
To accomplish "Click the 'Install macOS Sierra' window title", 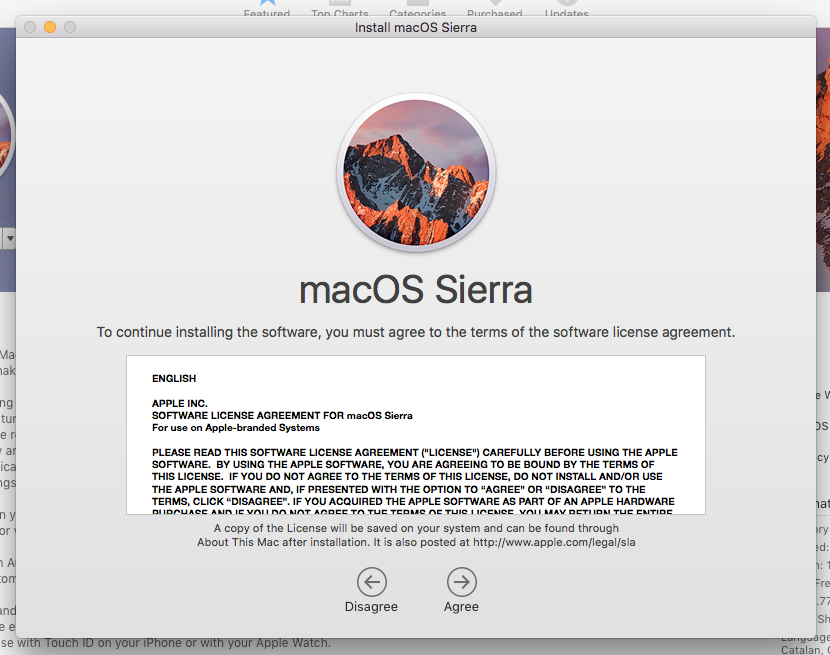I will click(x=416, y=28).
